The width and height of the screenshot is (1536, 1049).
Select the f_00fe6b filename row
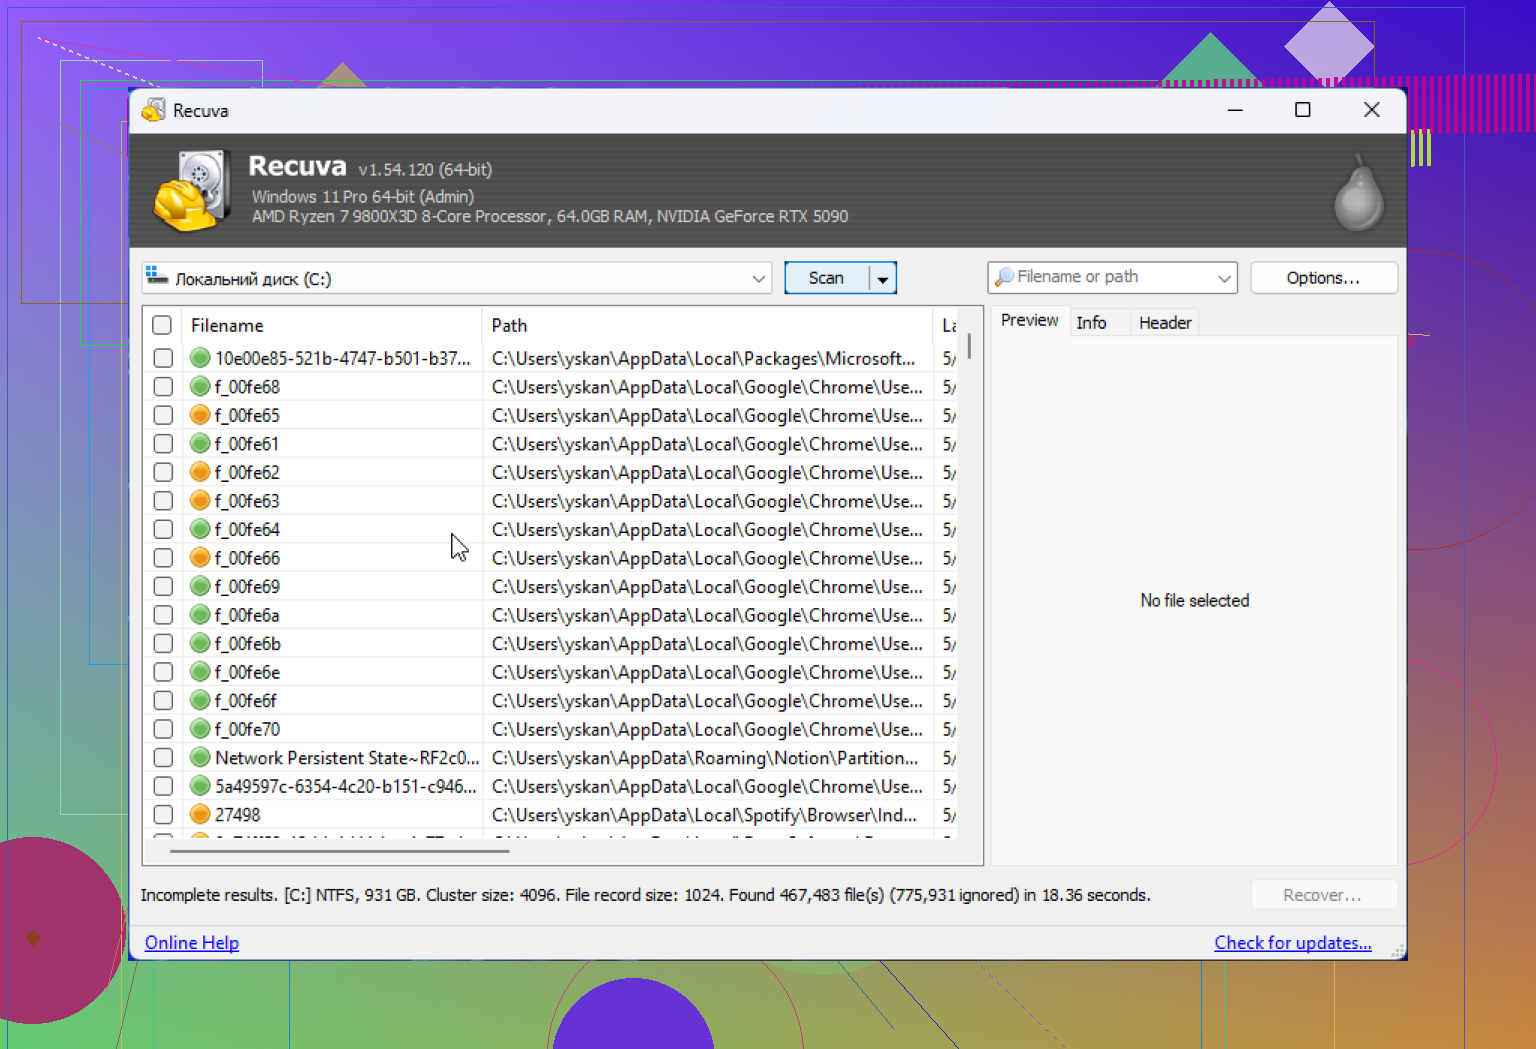(x=248, y=643)
